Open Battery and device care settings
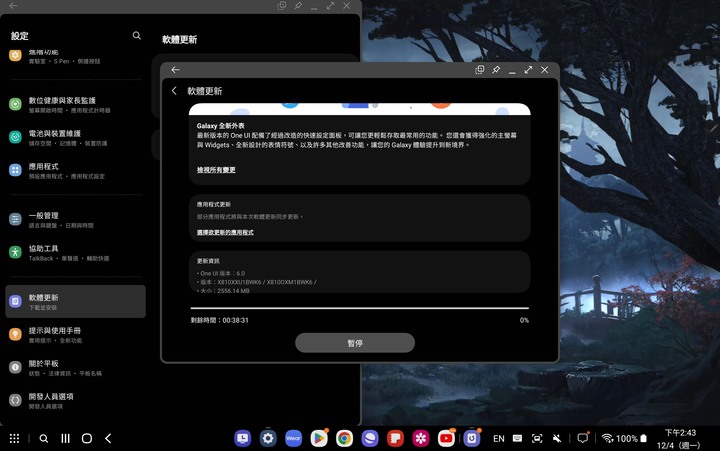Image resolution: width=720 pixels, height=451 pixels. coord(75,138)
